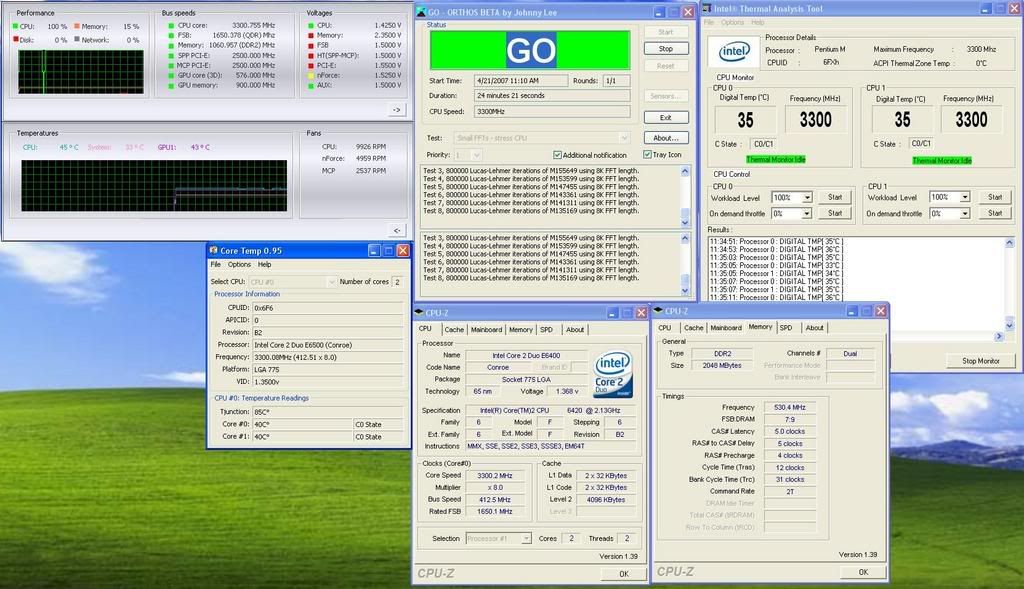Viewport: 1024px width, 589px height.
Task: Click the CPU-Z title bar icon
Action: click(420, 312)
